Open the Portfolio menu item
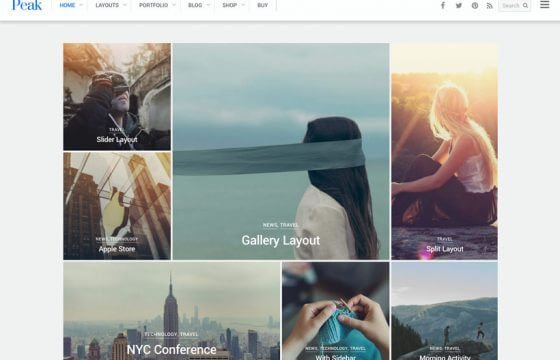 point(154,5)
